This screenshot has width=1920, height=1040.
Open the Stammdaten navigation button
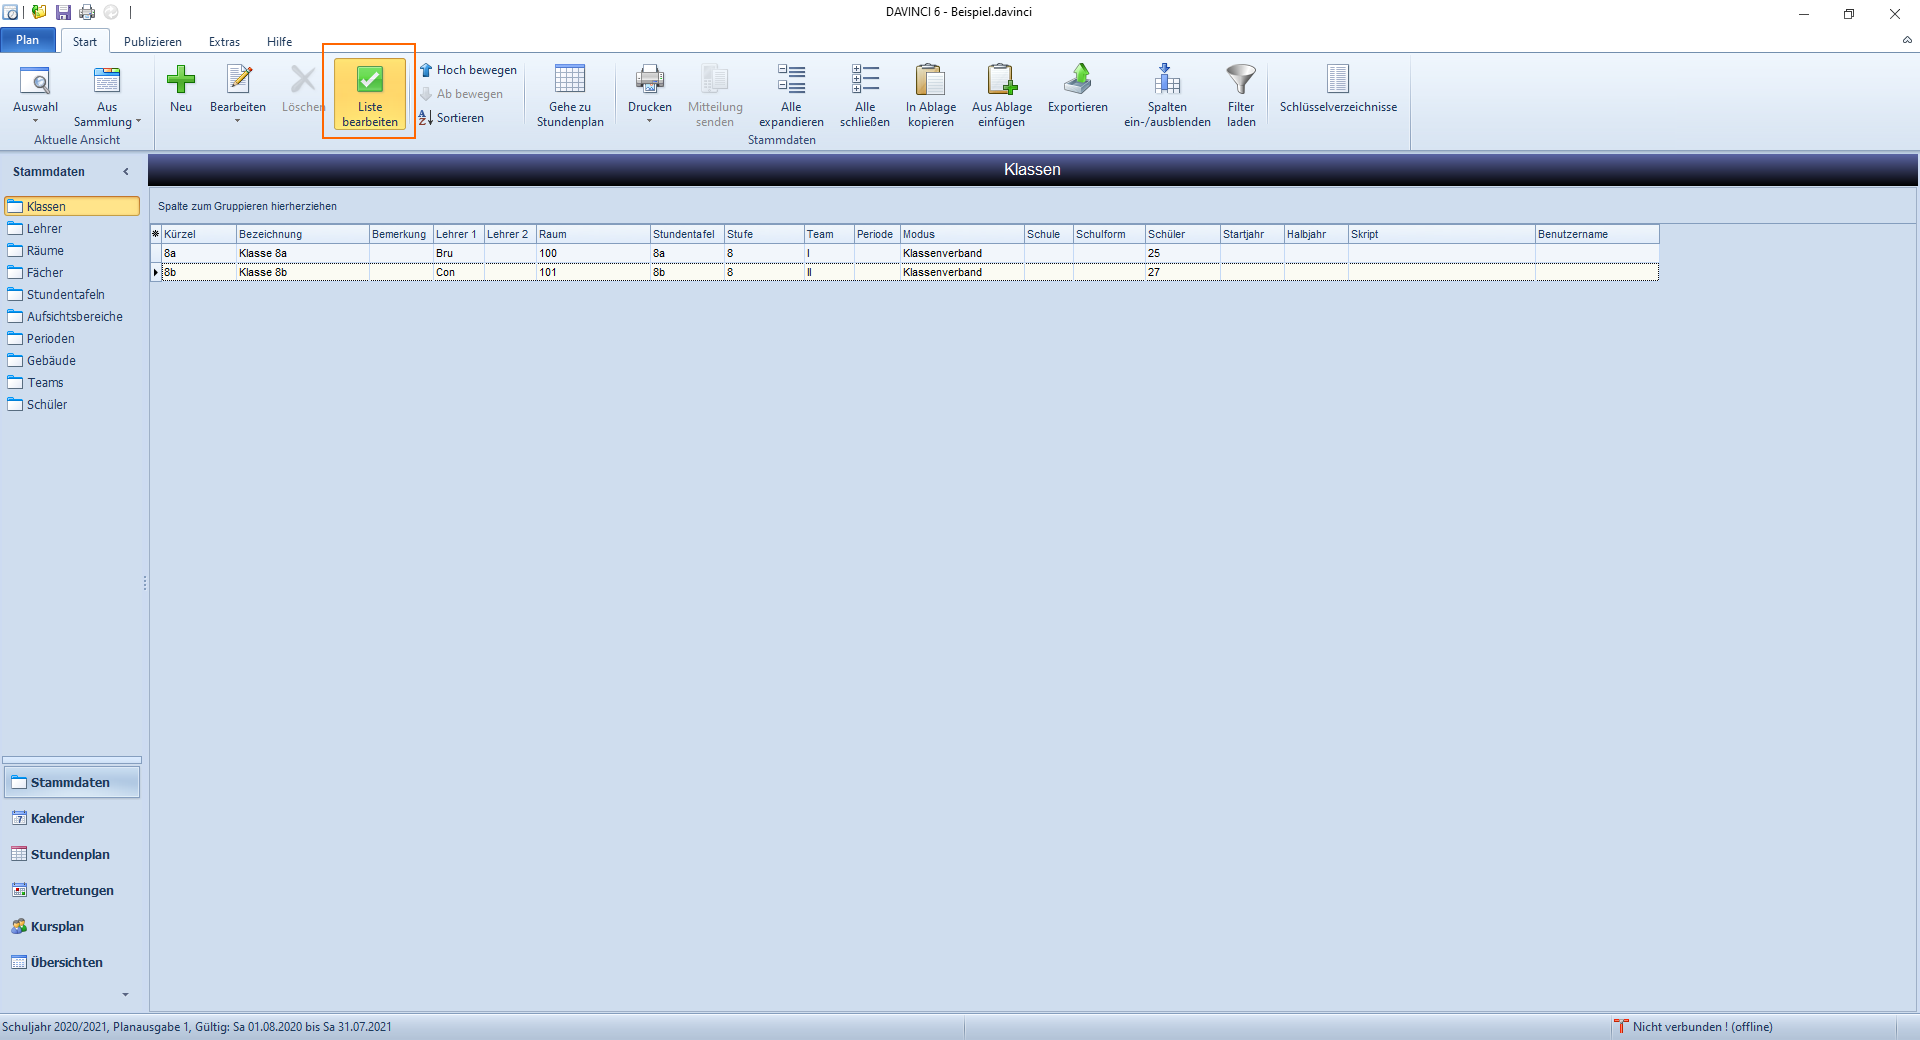[72, 782]
